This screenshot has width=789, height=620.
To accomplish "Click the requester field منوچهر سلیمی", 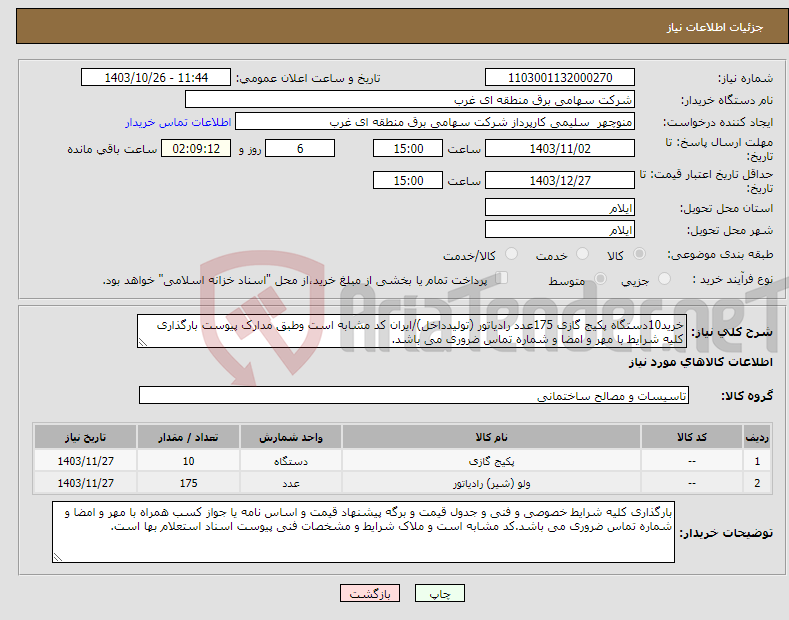I will point(435,122).
